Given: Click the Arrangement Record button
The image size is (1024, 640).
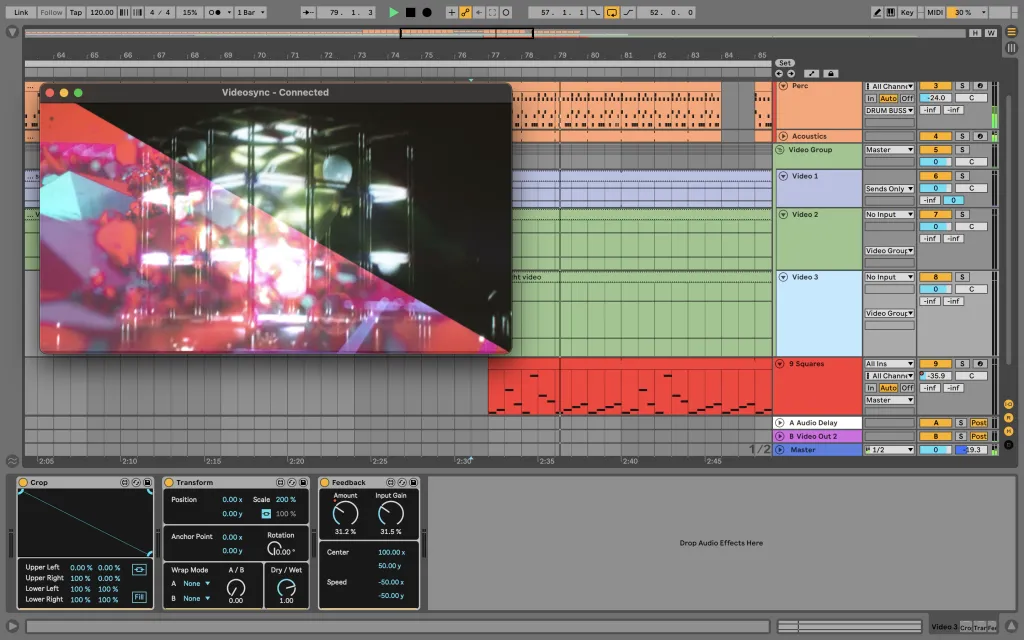Looking at the screenshot, I should (x=427, y=12).
